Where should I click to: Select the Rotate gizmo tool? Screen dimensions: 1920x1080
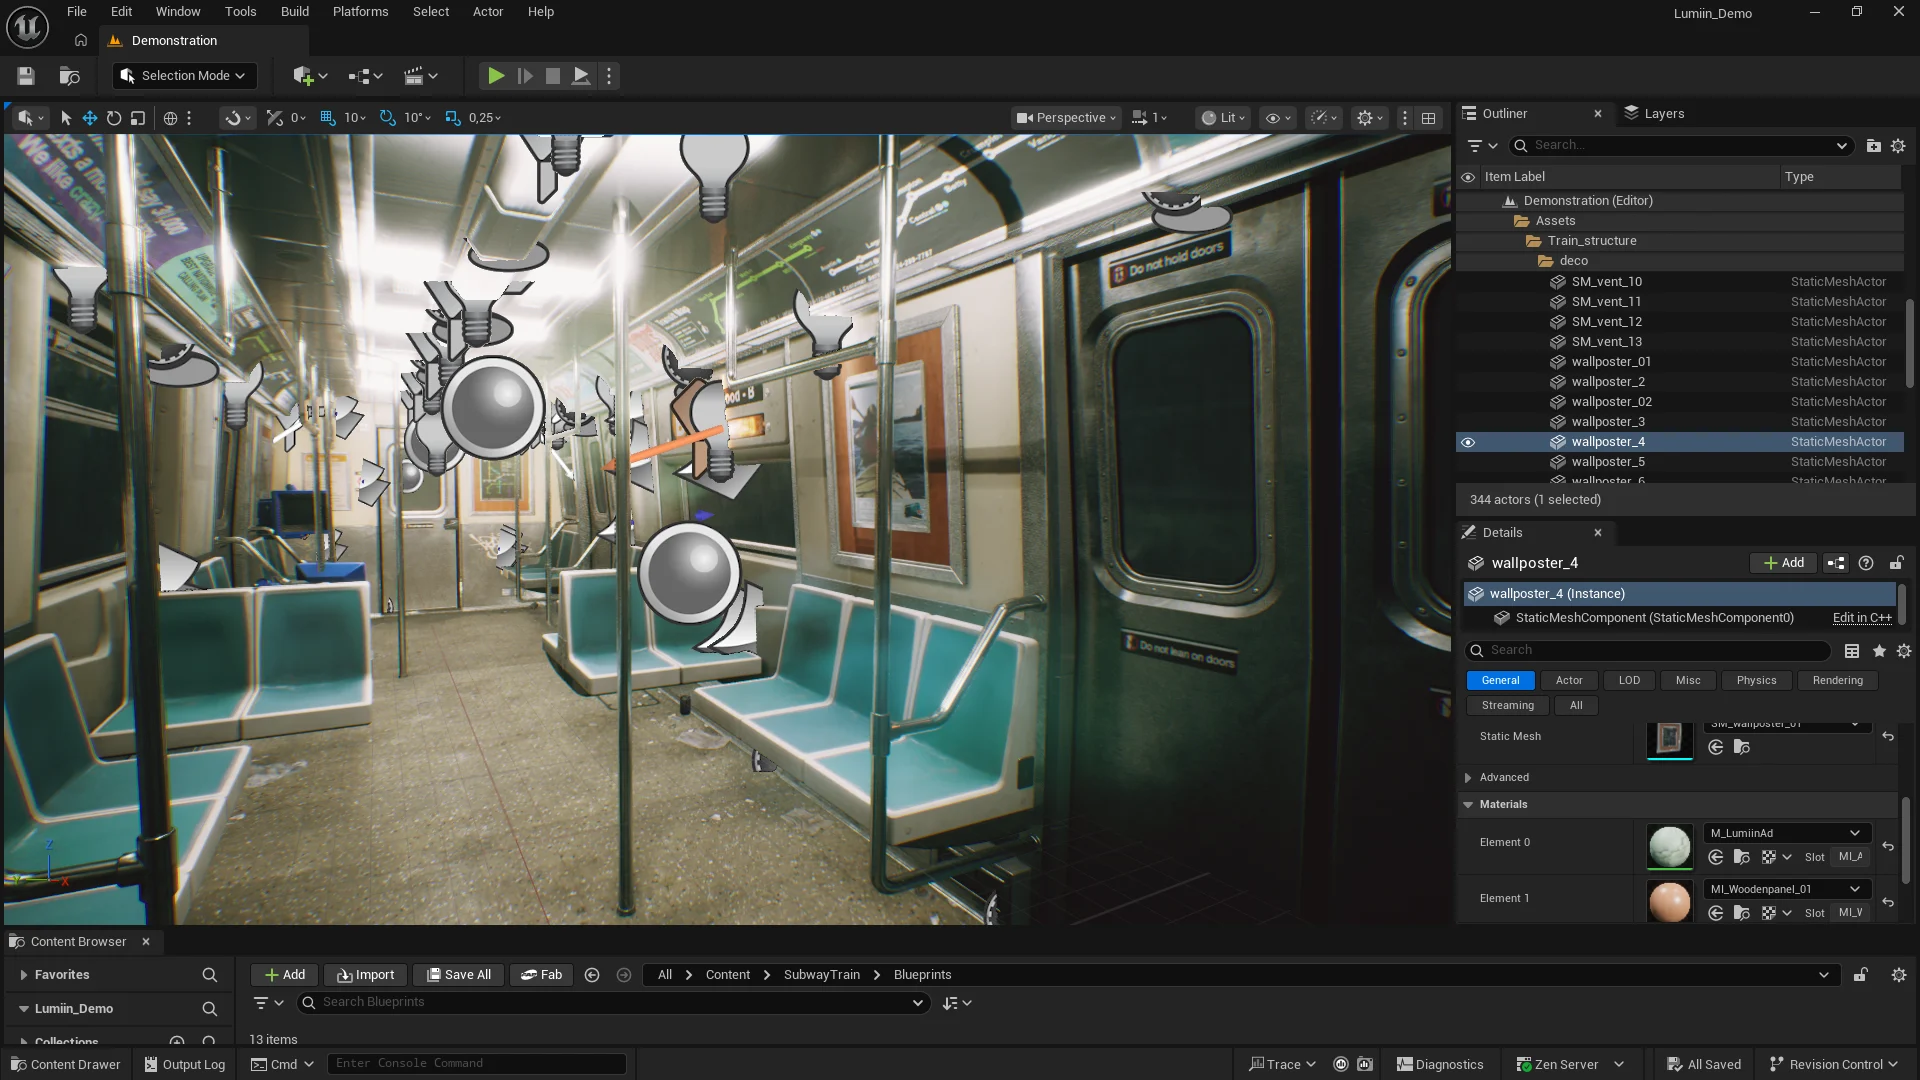(114, 118)
